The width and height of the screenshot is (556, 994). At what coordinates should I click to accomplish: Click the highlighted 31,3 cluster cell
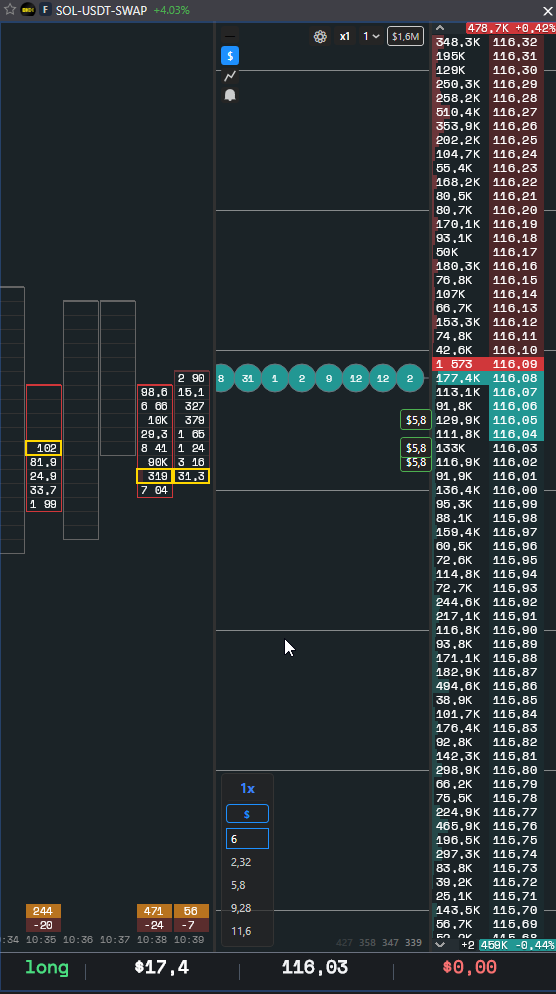click(191, 476)
